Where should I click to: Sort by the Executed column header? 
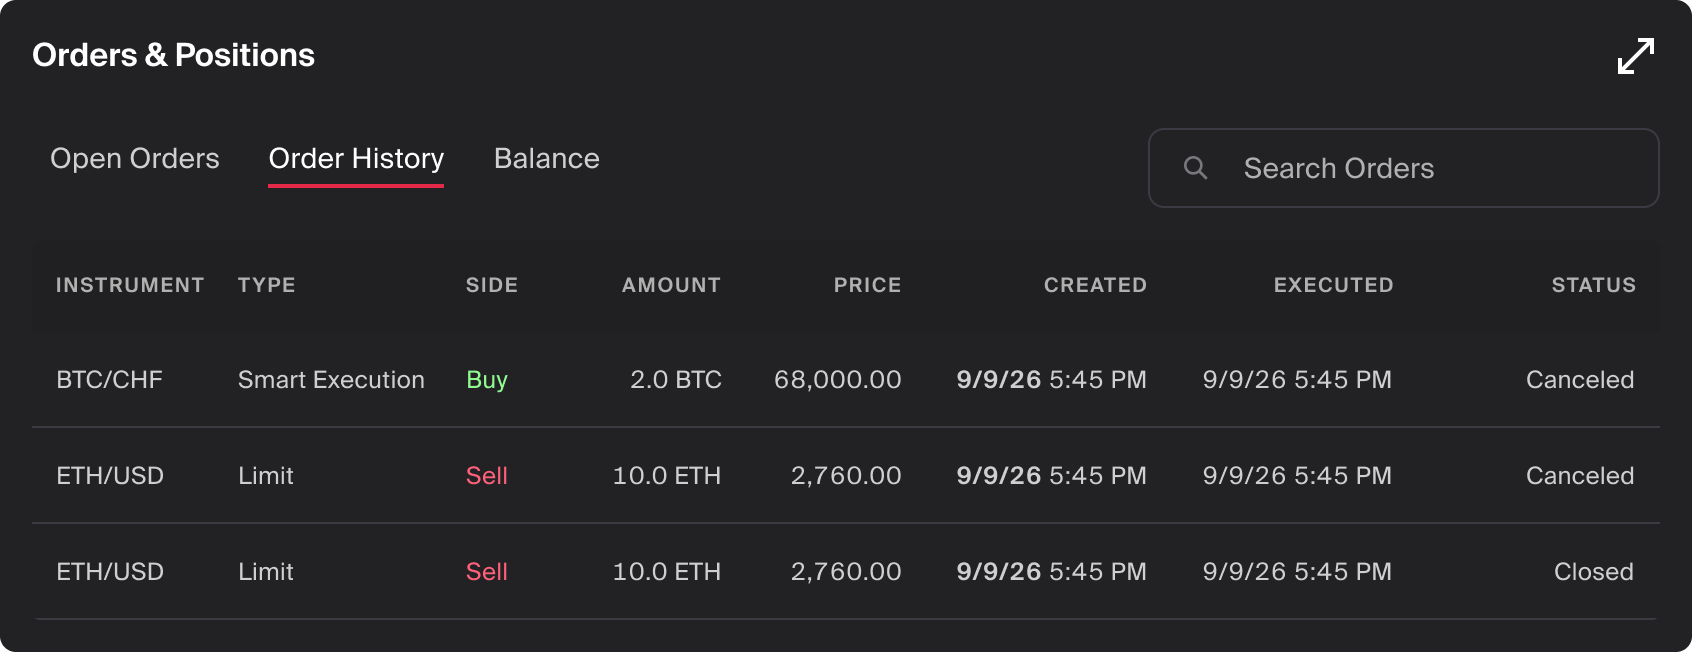pos(1333,285)
